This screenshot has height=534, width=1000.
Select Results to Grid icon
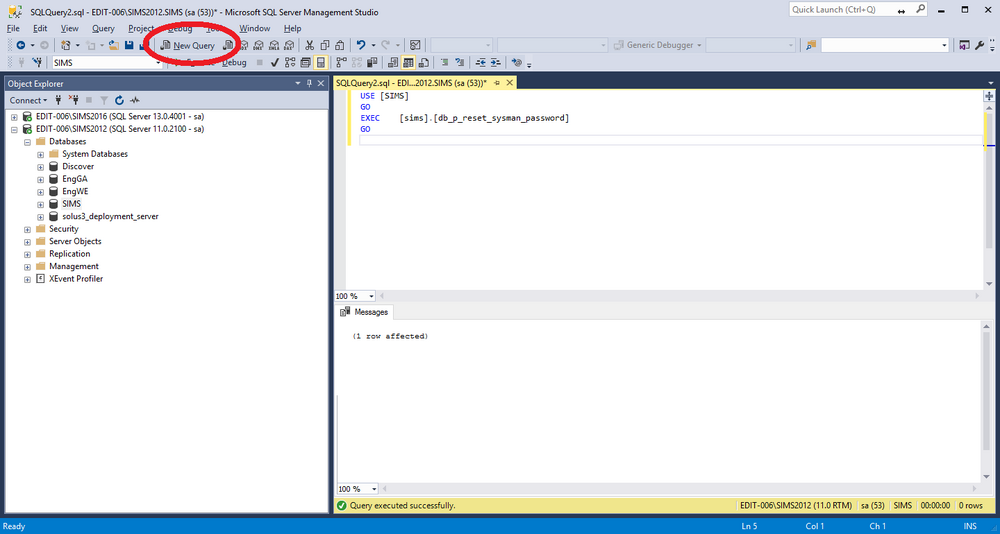coord(408,63)
